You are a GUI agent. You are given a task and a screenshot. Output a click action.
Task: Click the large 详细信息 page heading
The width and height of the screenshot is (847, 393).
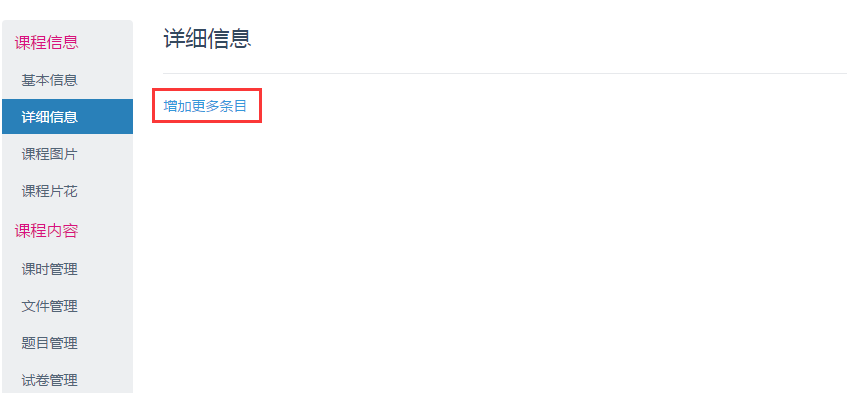click(207, 39)
